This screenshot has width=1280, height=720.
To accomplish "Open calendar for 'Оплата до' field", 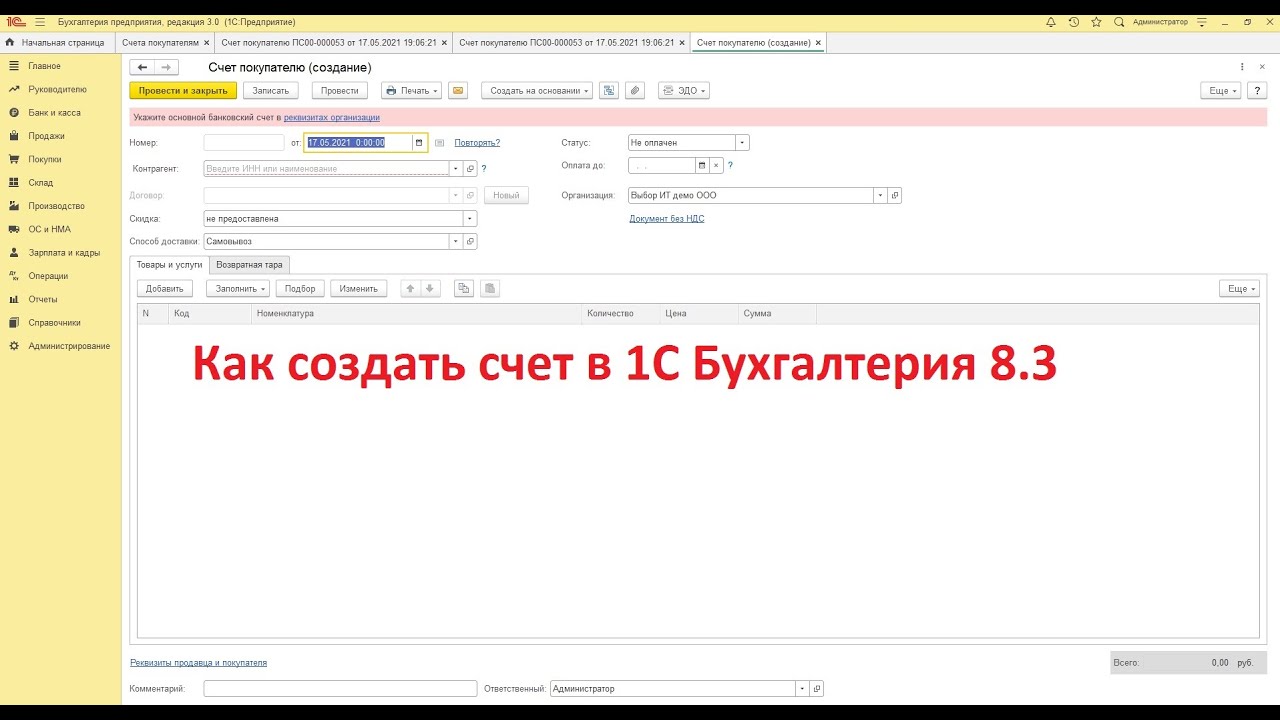I will (702, 166).
